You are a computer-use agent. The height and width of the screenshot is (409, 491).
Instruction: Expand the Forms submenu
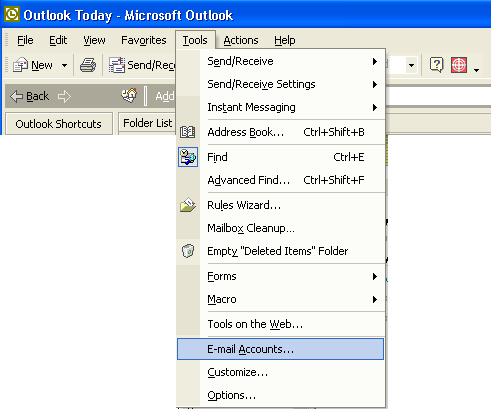tap(281, 276)
